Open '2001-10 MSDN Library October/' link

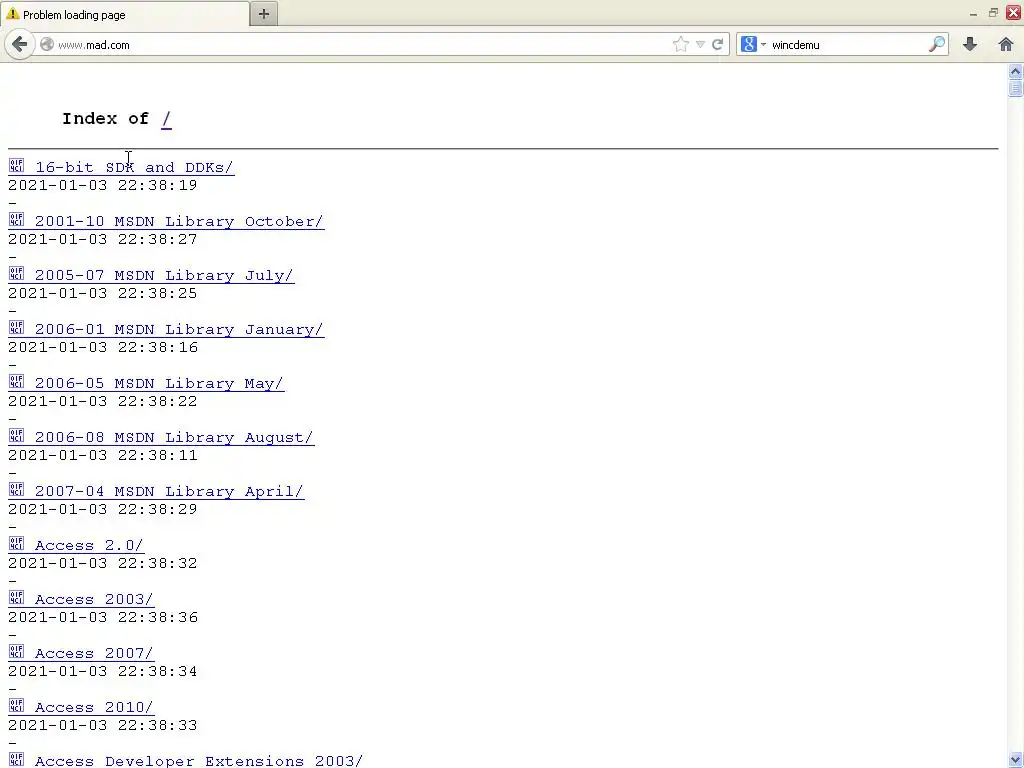point(179,221)
